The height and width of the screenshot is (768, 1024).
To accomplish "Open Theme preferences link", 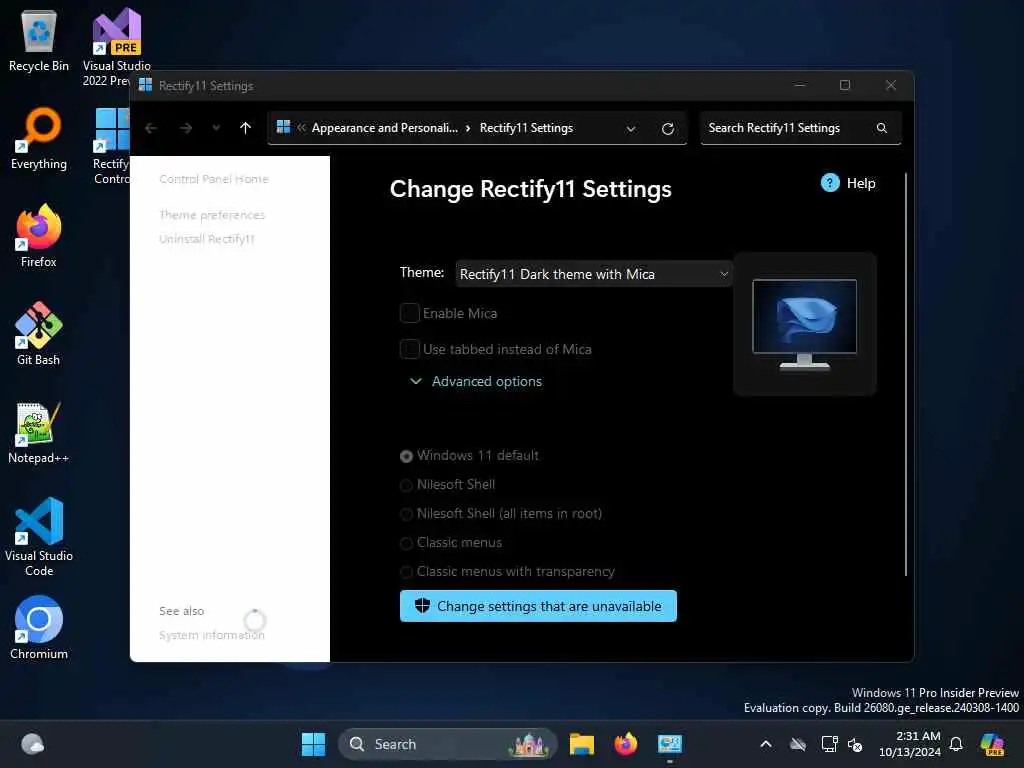I will tap(212, 215).
